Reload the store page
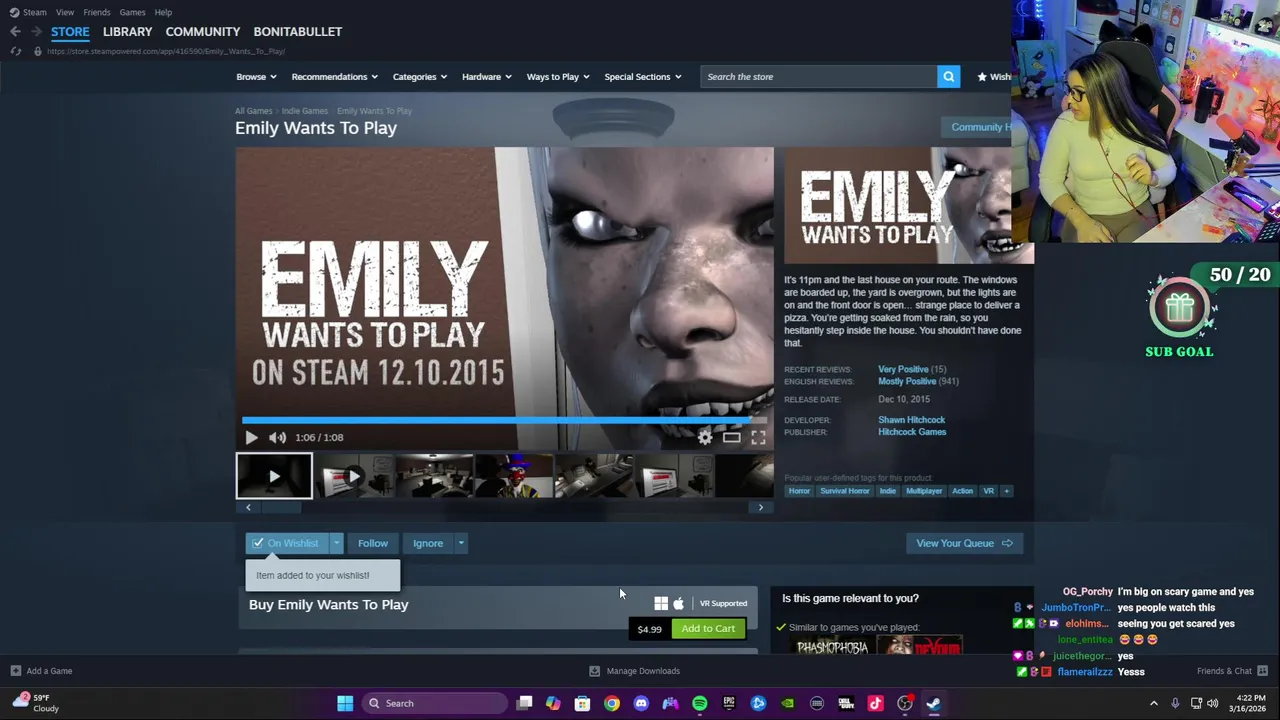1280x720 pixels. click(15, 51)
